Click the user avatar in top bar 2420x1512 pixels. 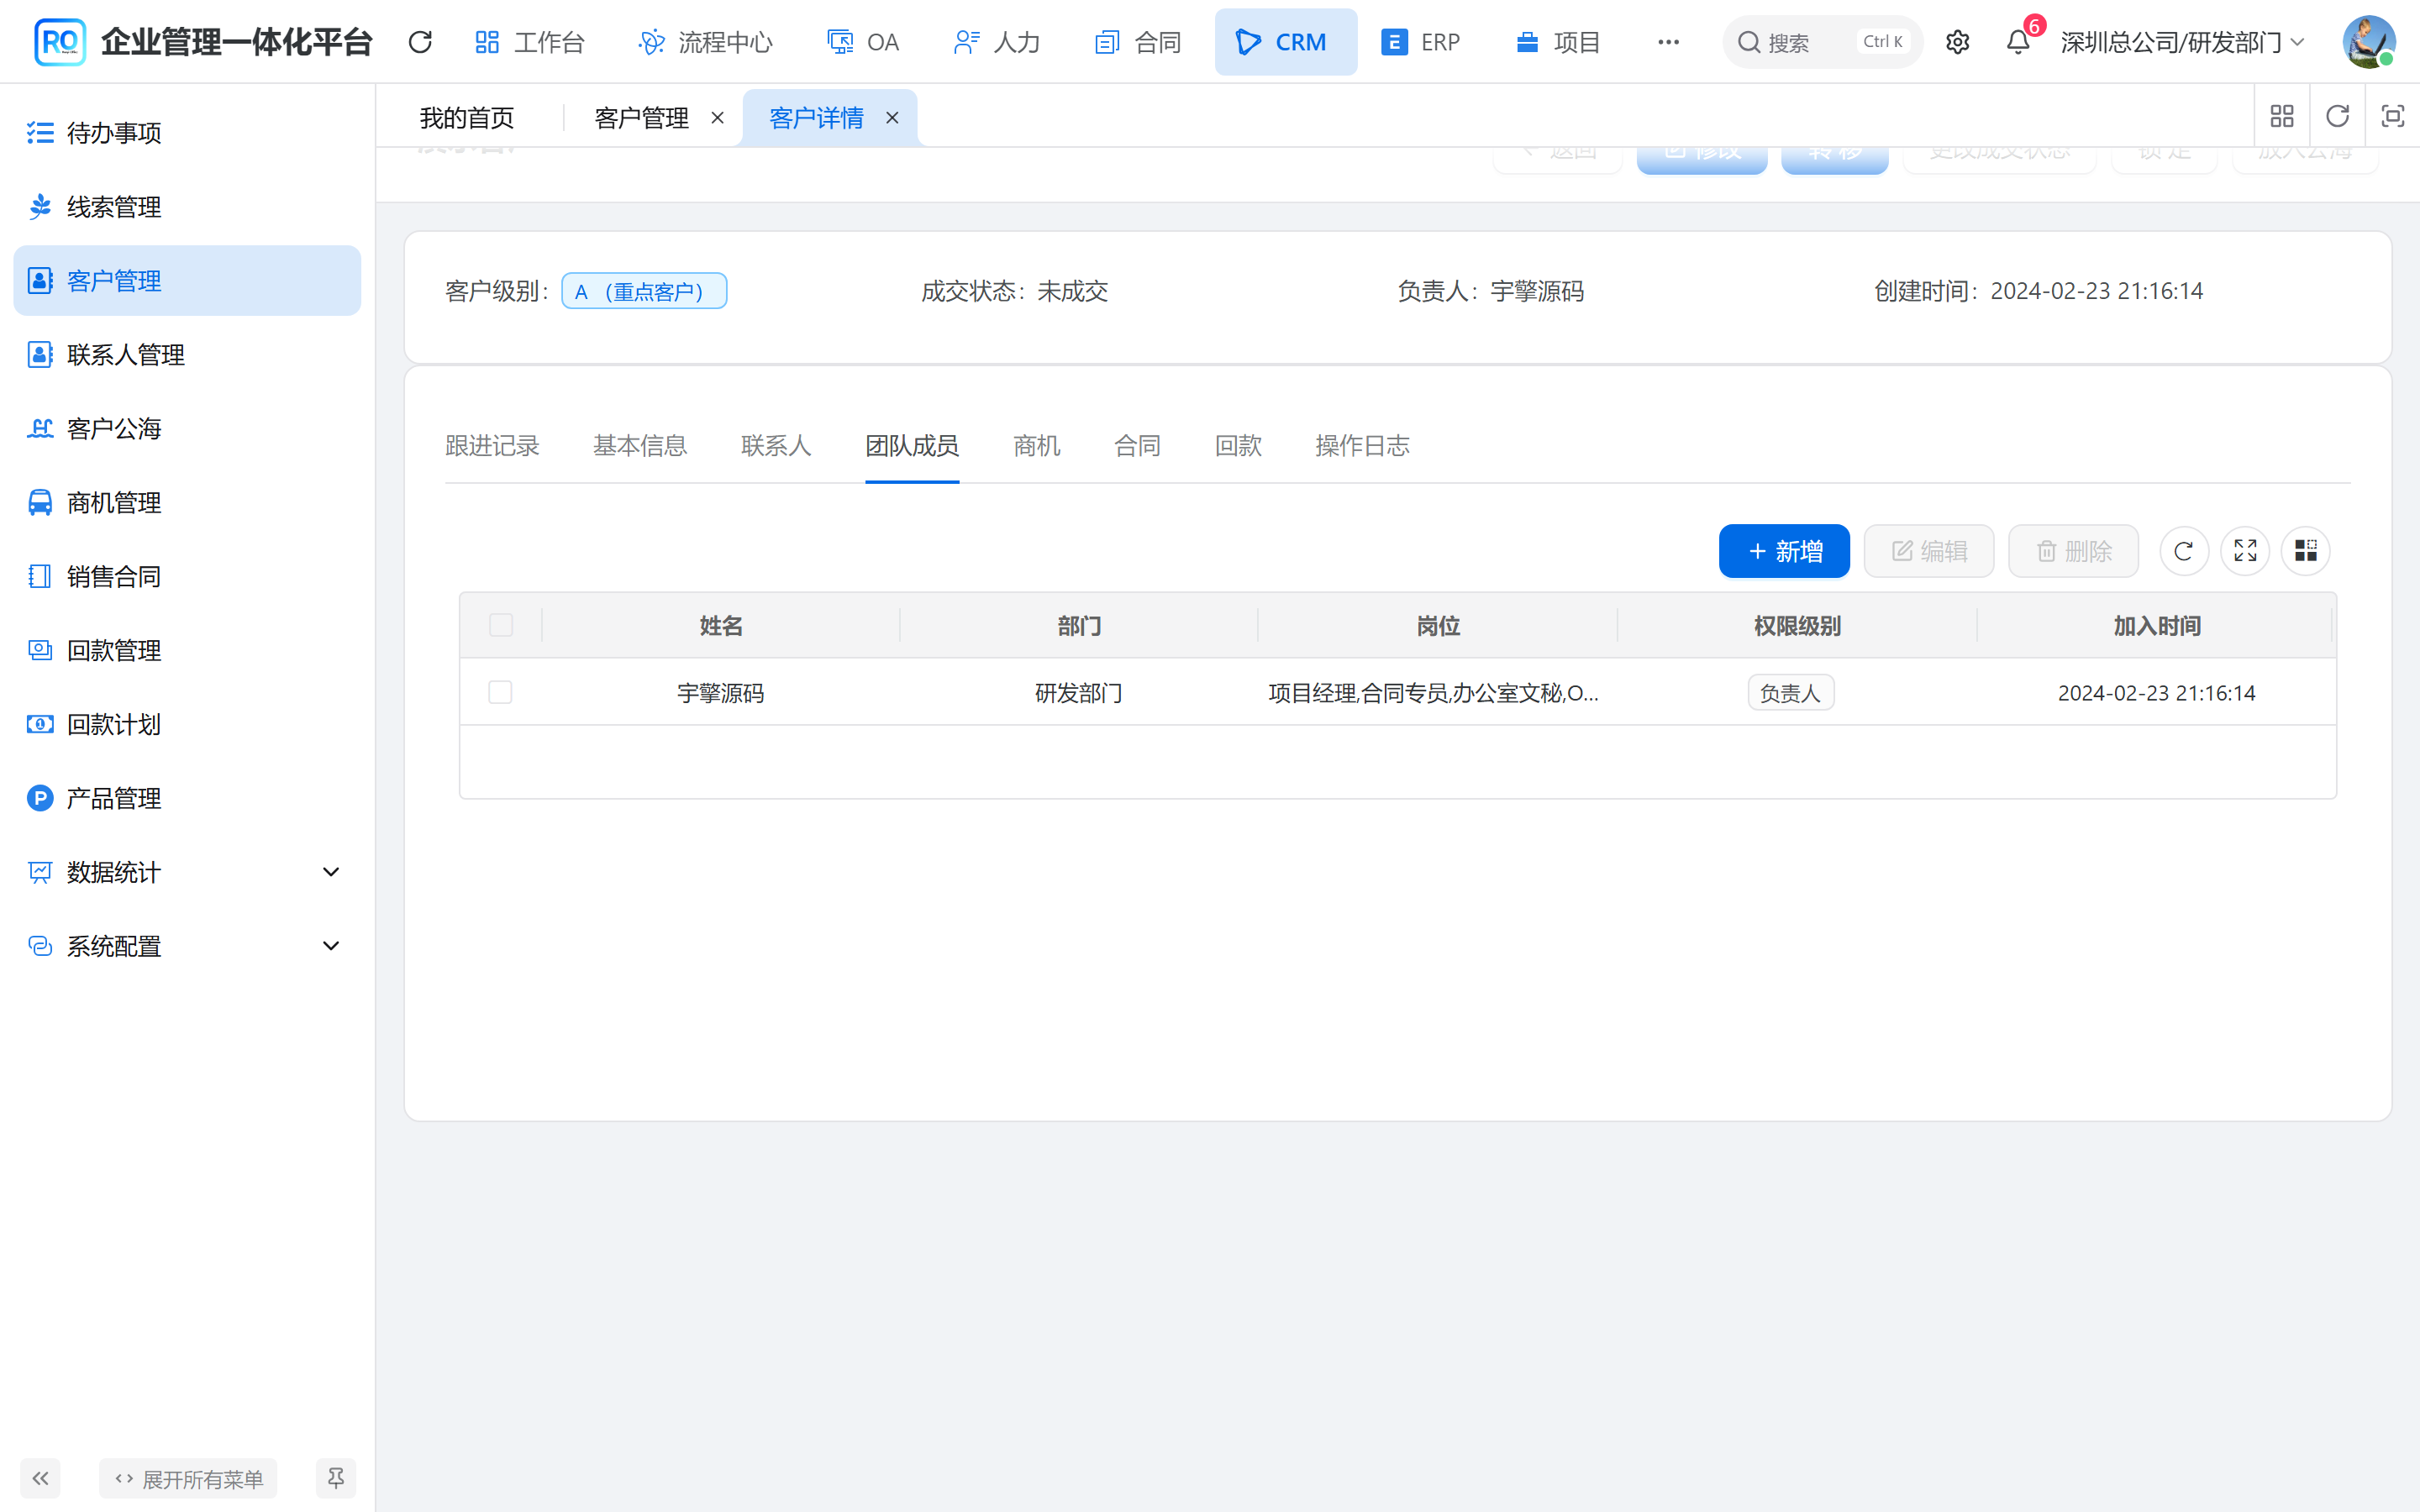pyautogui.click(x=2368, y=42)
